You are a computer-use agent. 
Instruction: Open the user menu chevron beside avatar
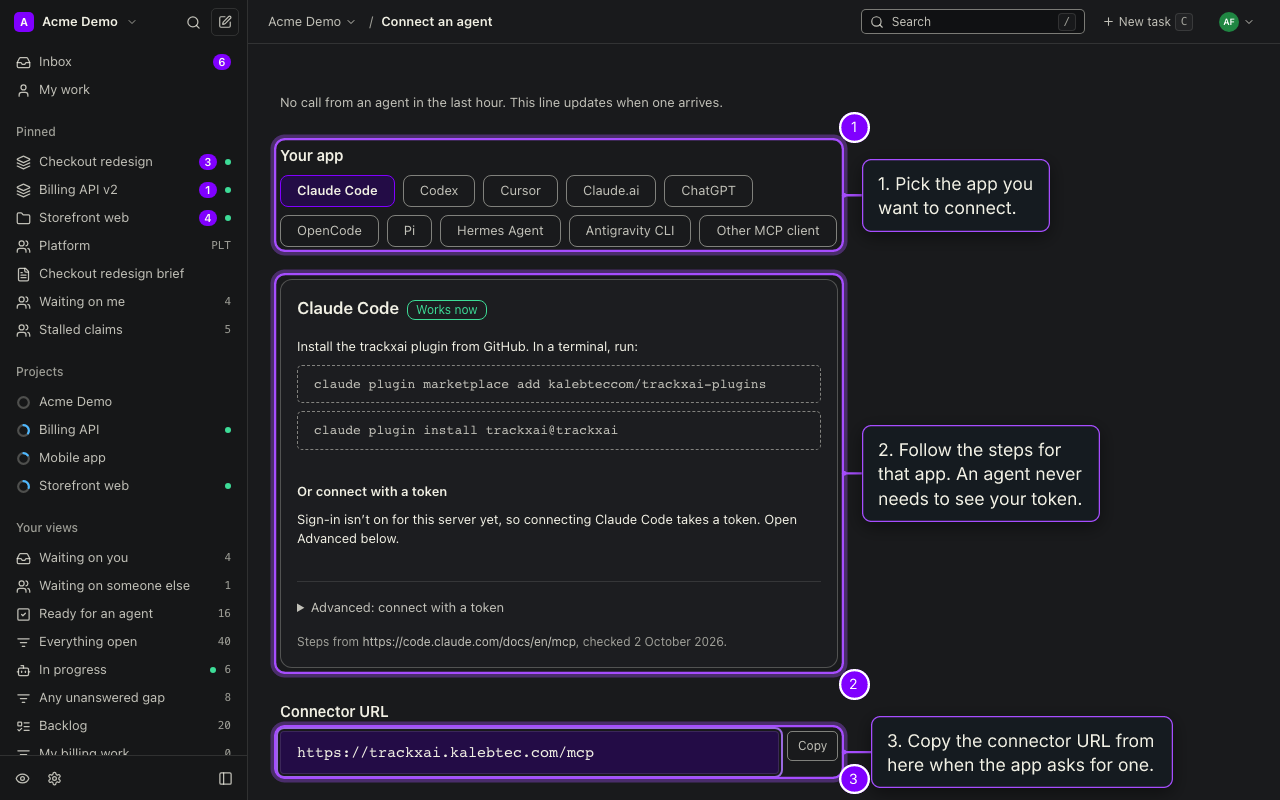tap(1249, 22)
